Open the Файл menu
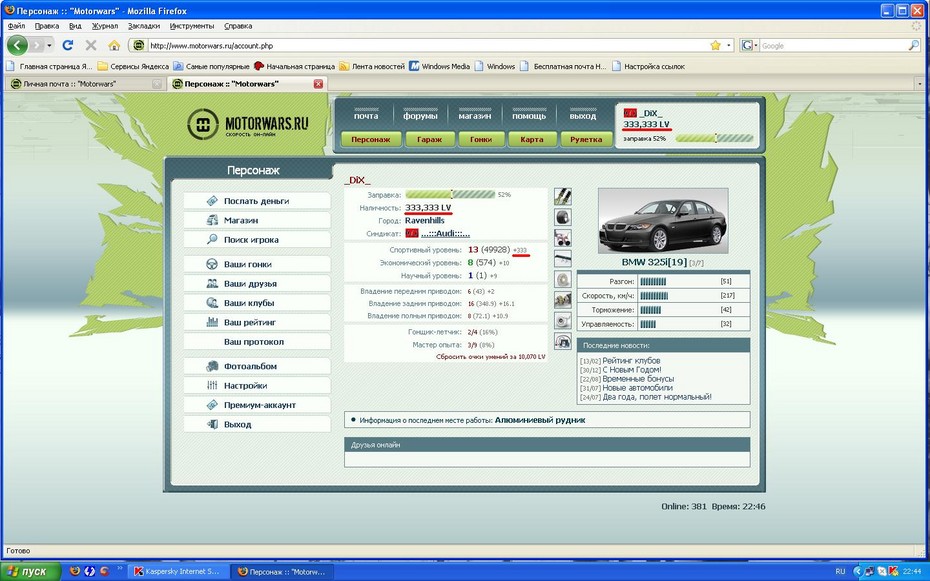 tap(16, 26)
